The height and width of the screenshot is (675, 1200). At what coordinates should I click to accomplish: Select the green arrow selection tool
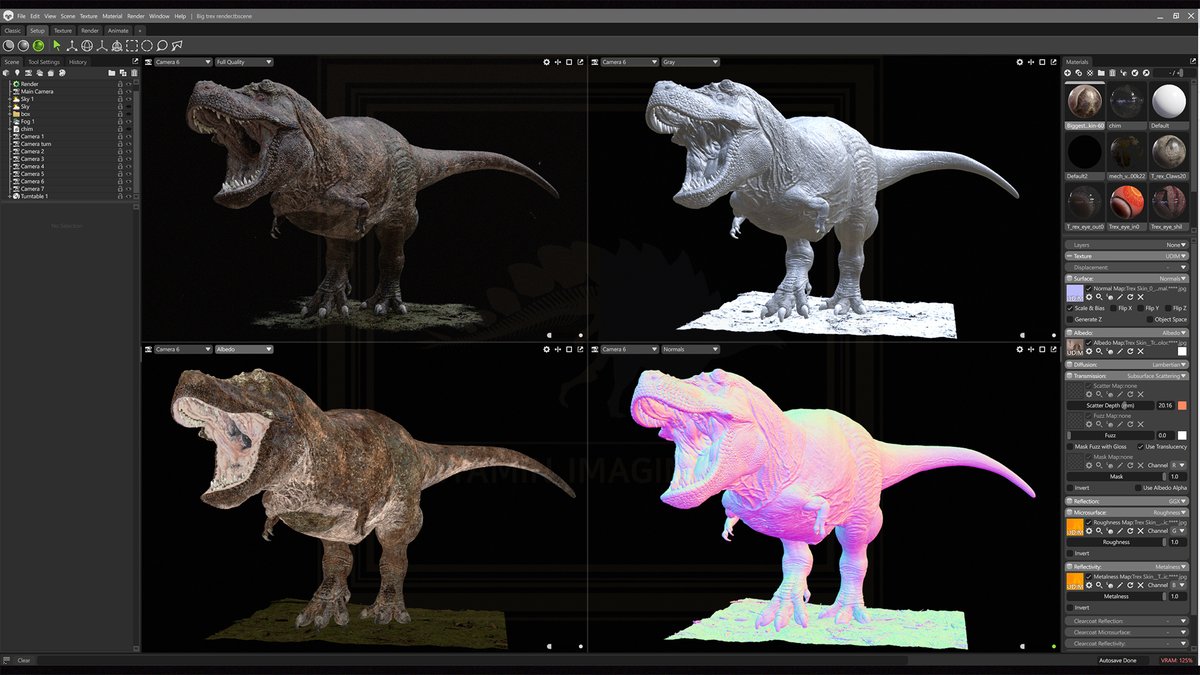point(56,46)
